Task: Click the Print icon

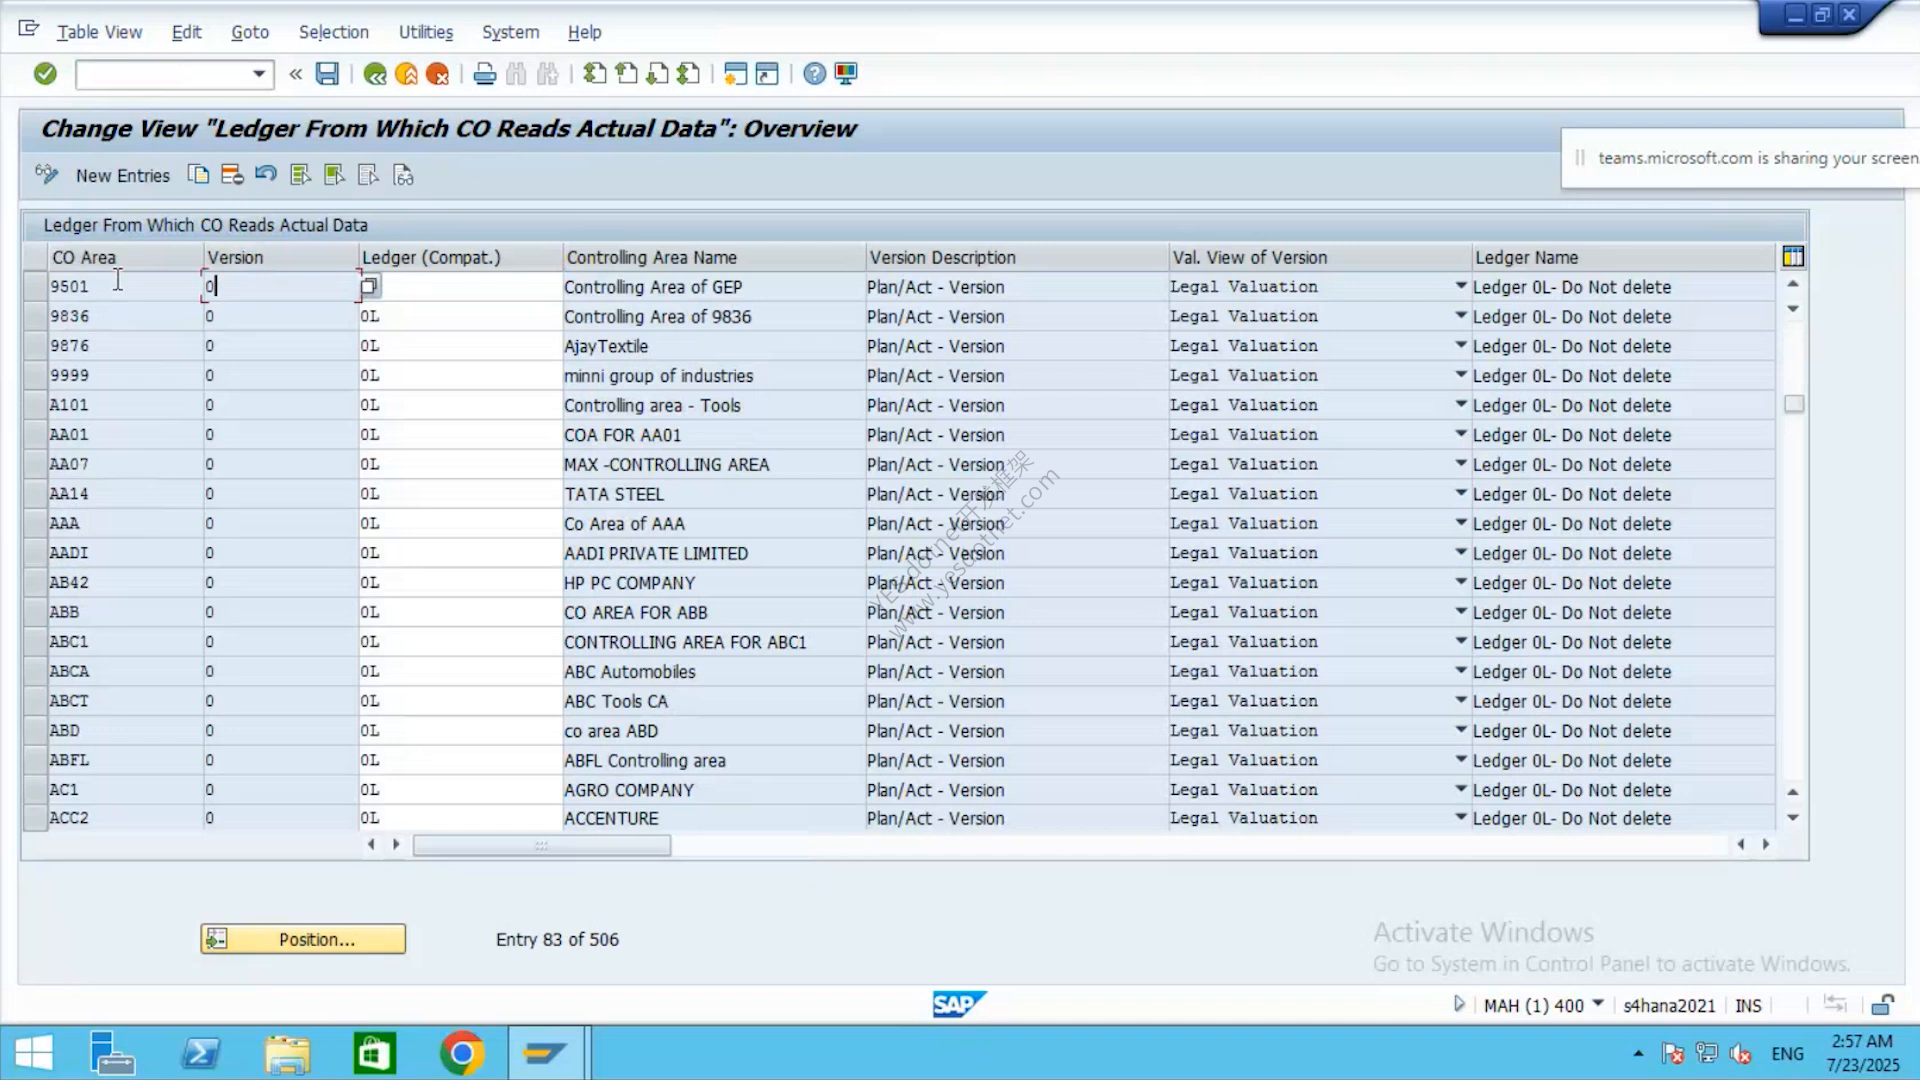Action: pyautogui.click(x=485, y=73)
